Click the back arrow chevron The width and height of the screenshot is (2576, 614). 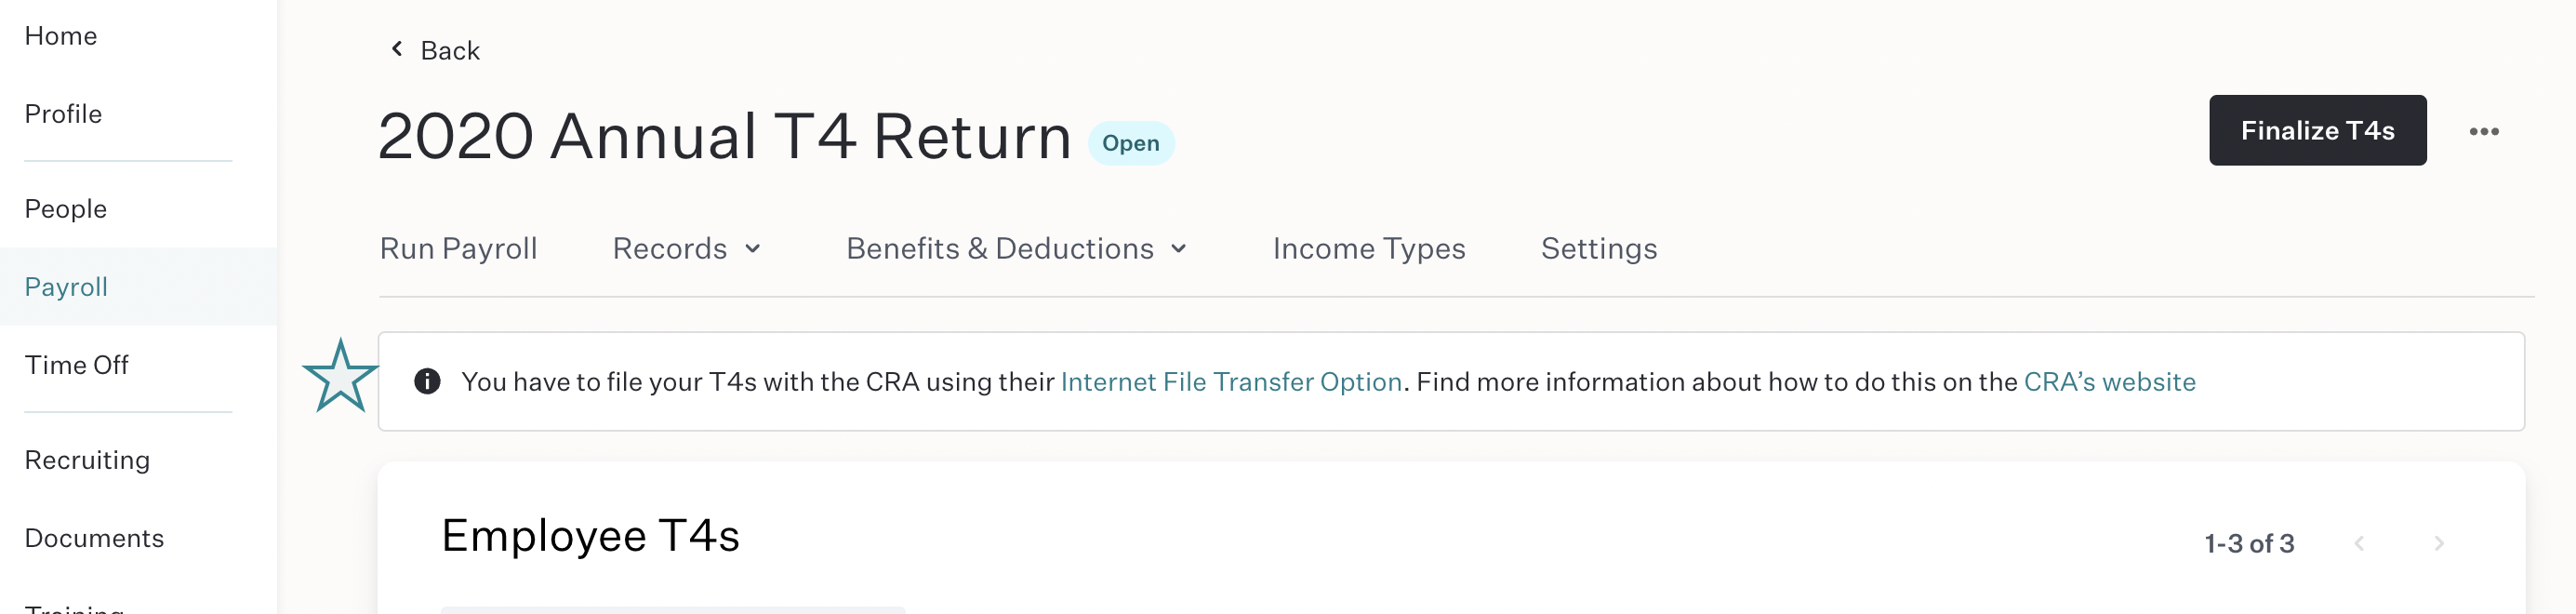pyautogui.click(x=397, y=49)
